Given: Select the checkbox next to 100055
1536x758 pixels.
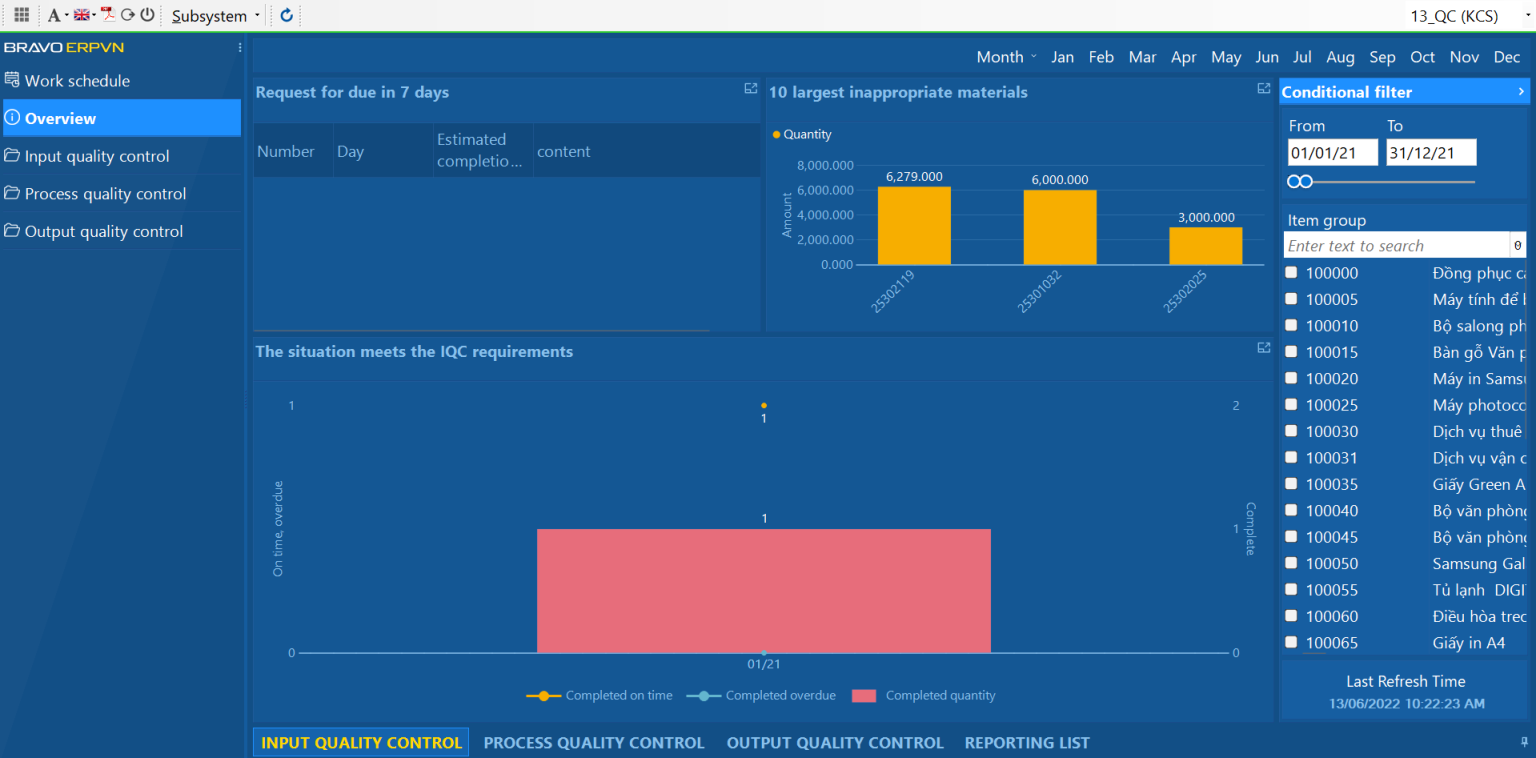Looking at the screenshot, I should pyautogui.click(x=1291, y=590).
